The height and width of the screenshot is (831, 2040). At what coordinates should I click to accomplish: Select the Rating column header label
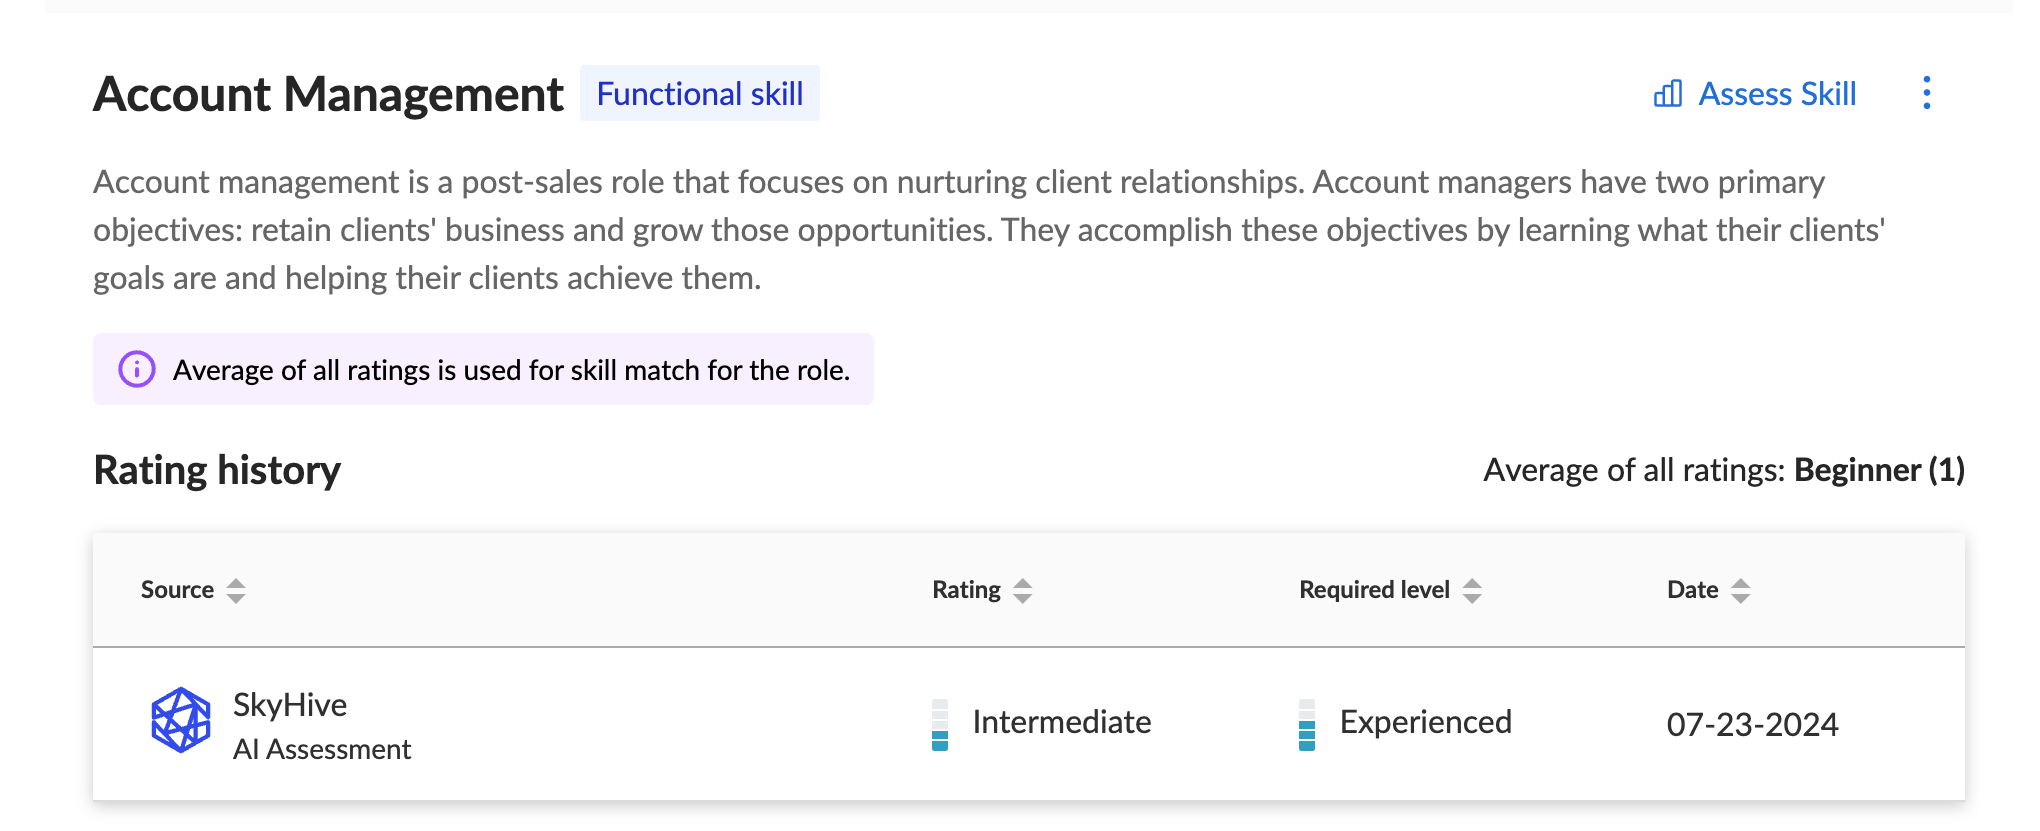coord(966,590)
